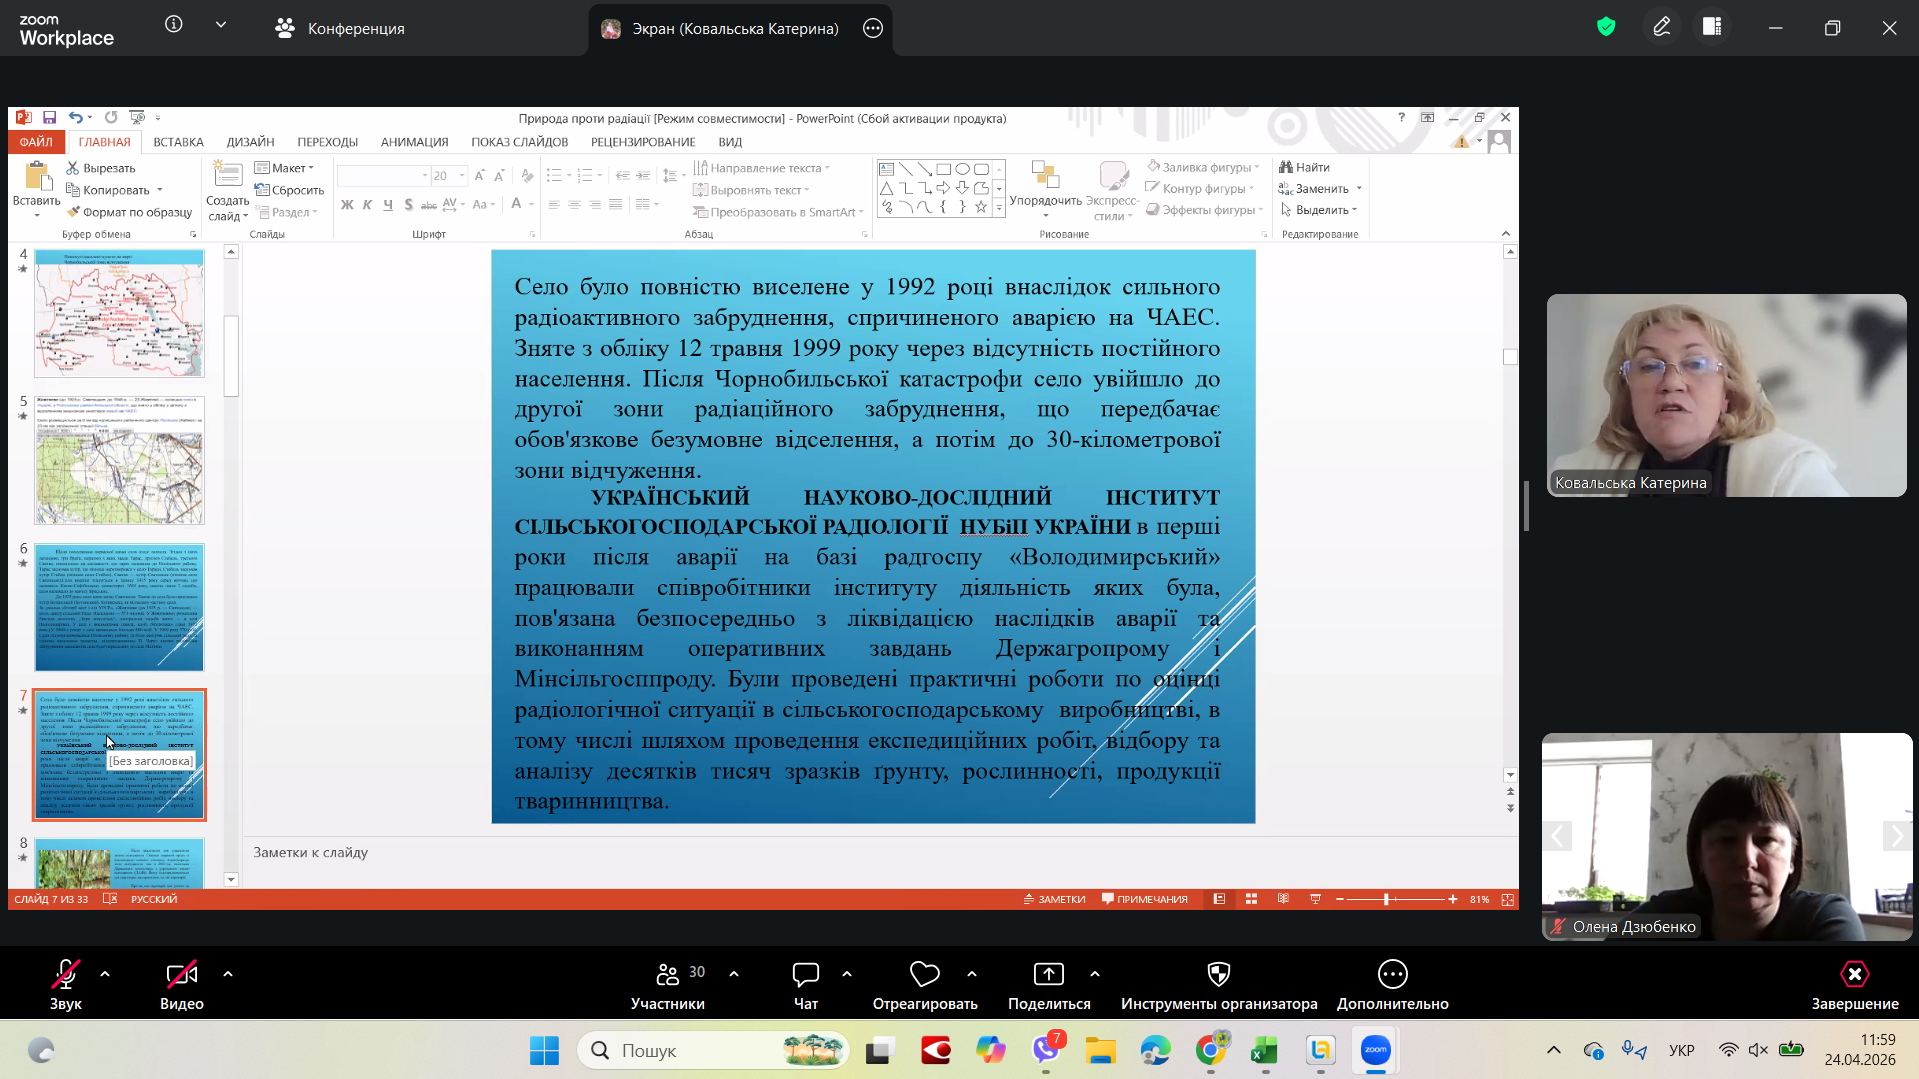Click the Zoom annotate pencil icon
This screenshot has width=1919, height=1079.
click(1661, 27)
